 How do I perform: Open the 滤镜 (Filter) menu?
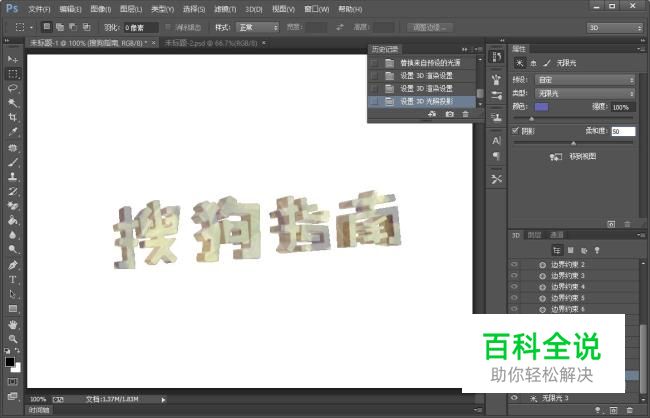[x=225, y=9]
